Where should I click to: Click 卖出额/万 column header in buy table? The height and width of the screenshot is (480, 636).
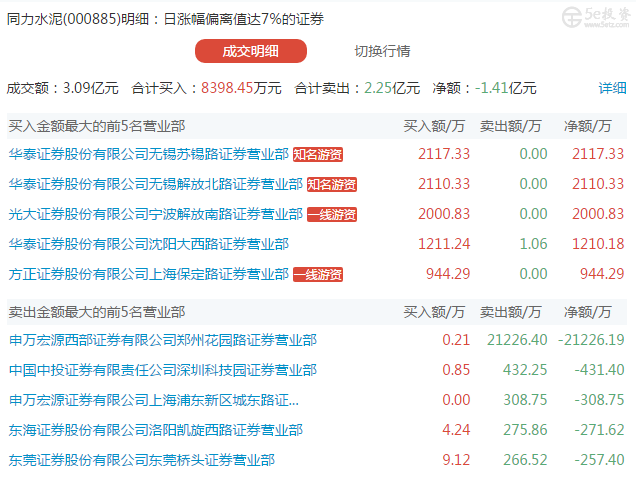[510, 126]
